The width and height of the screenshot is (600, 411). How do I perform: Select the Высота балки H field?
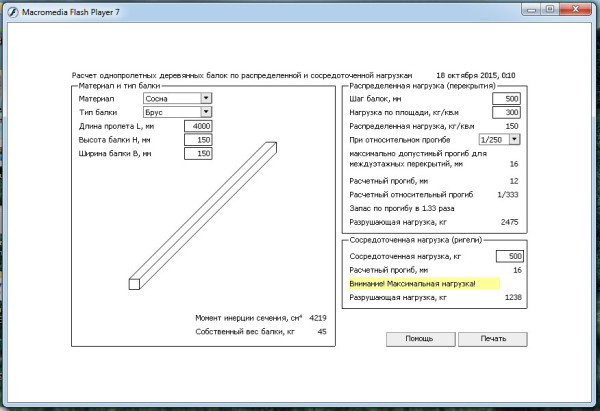click(x=197, y=140)
